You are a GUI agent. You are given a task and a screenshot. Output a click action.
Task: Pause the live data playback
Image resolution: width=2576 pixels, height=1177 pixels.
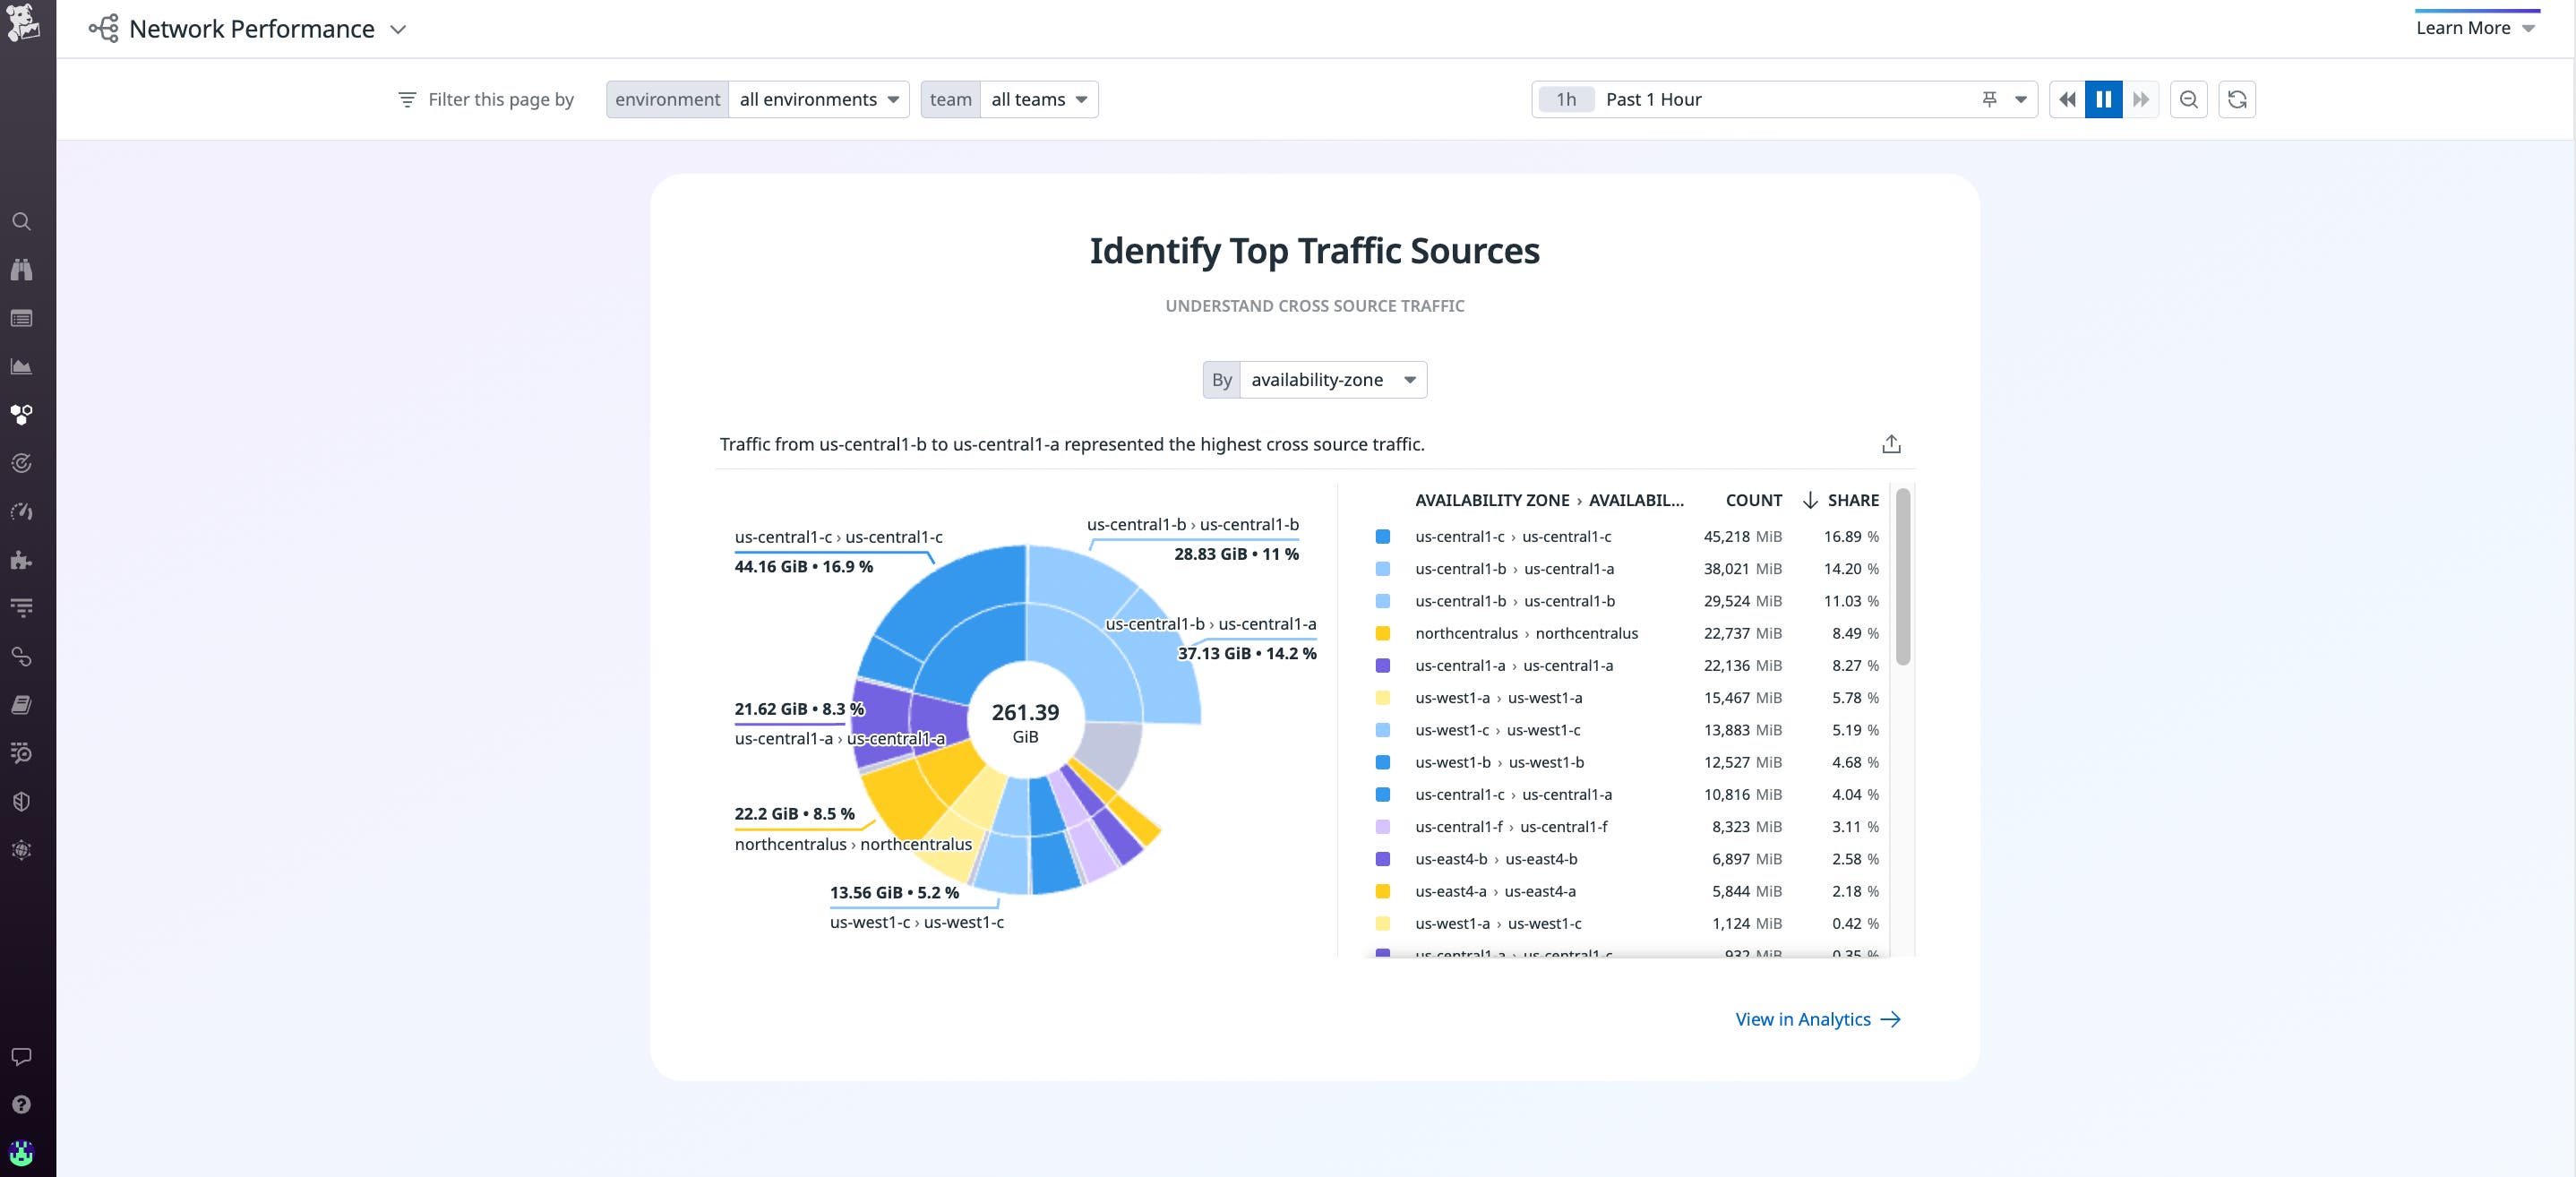point(2104,99)
